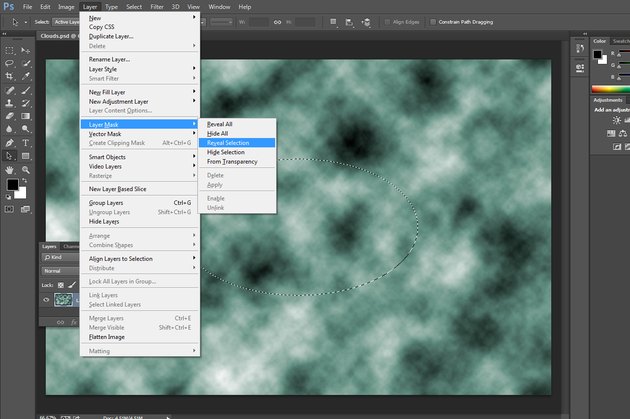
Task: Open the Image menu
Action: [x=66, y=7]
